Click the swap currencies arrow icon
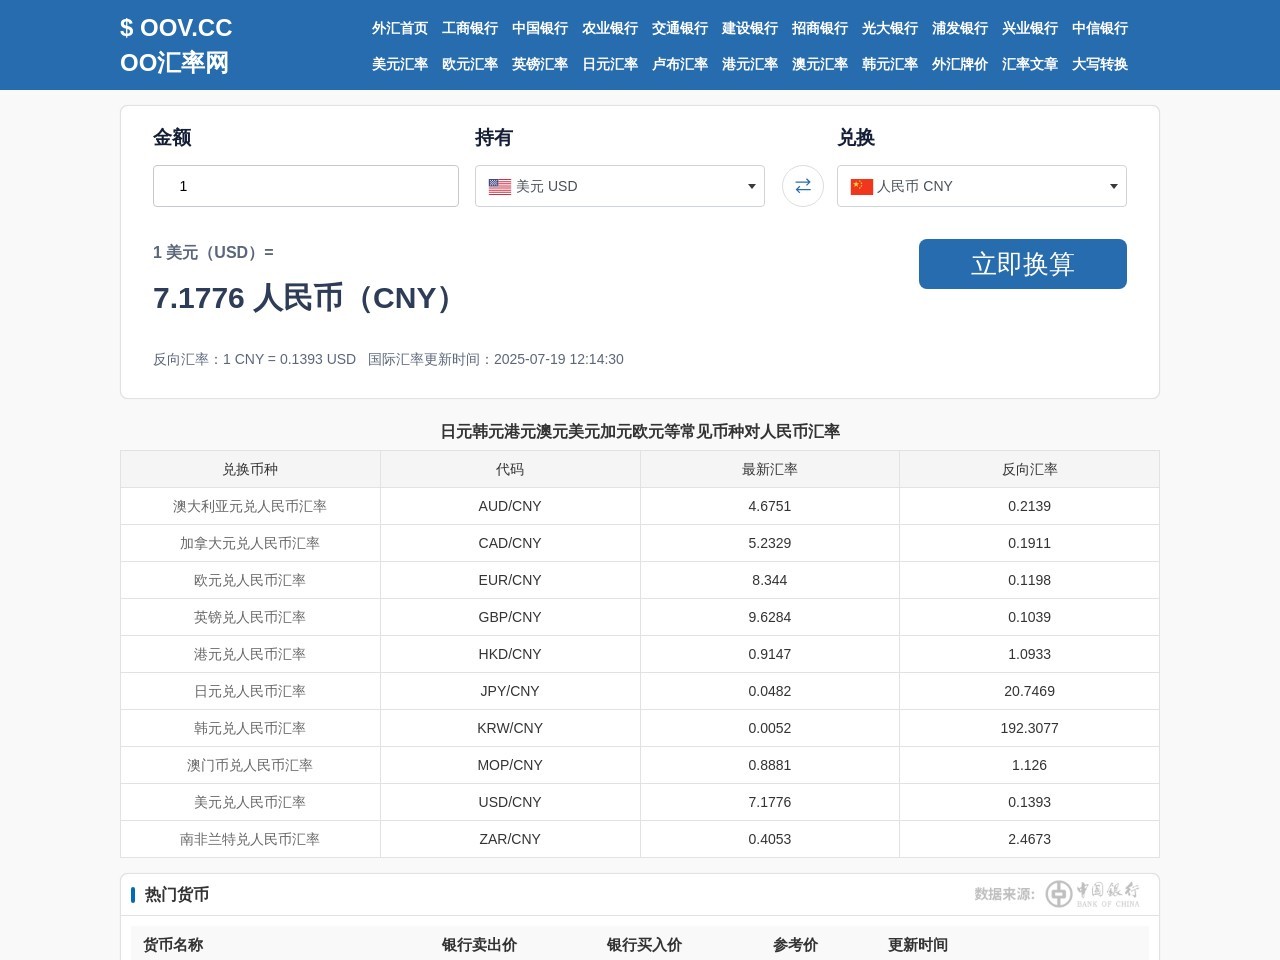The image size is (1280, 960). point(802,186)
